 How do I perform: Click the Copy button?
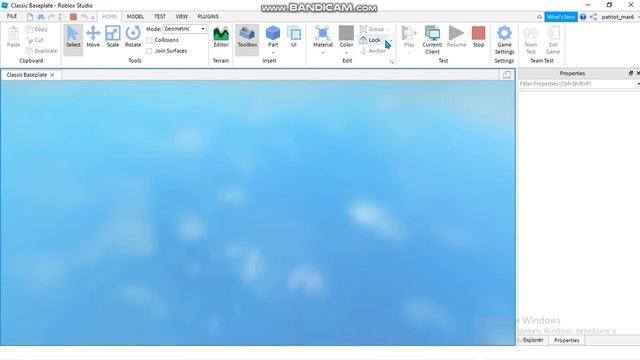(x=37, y=29)
